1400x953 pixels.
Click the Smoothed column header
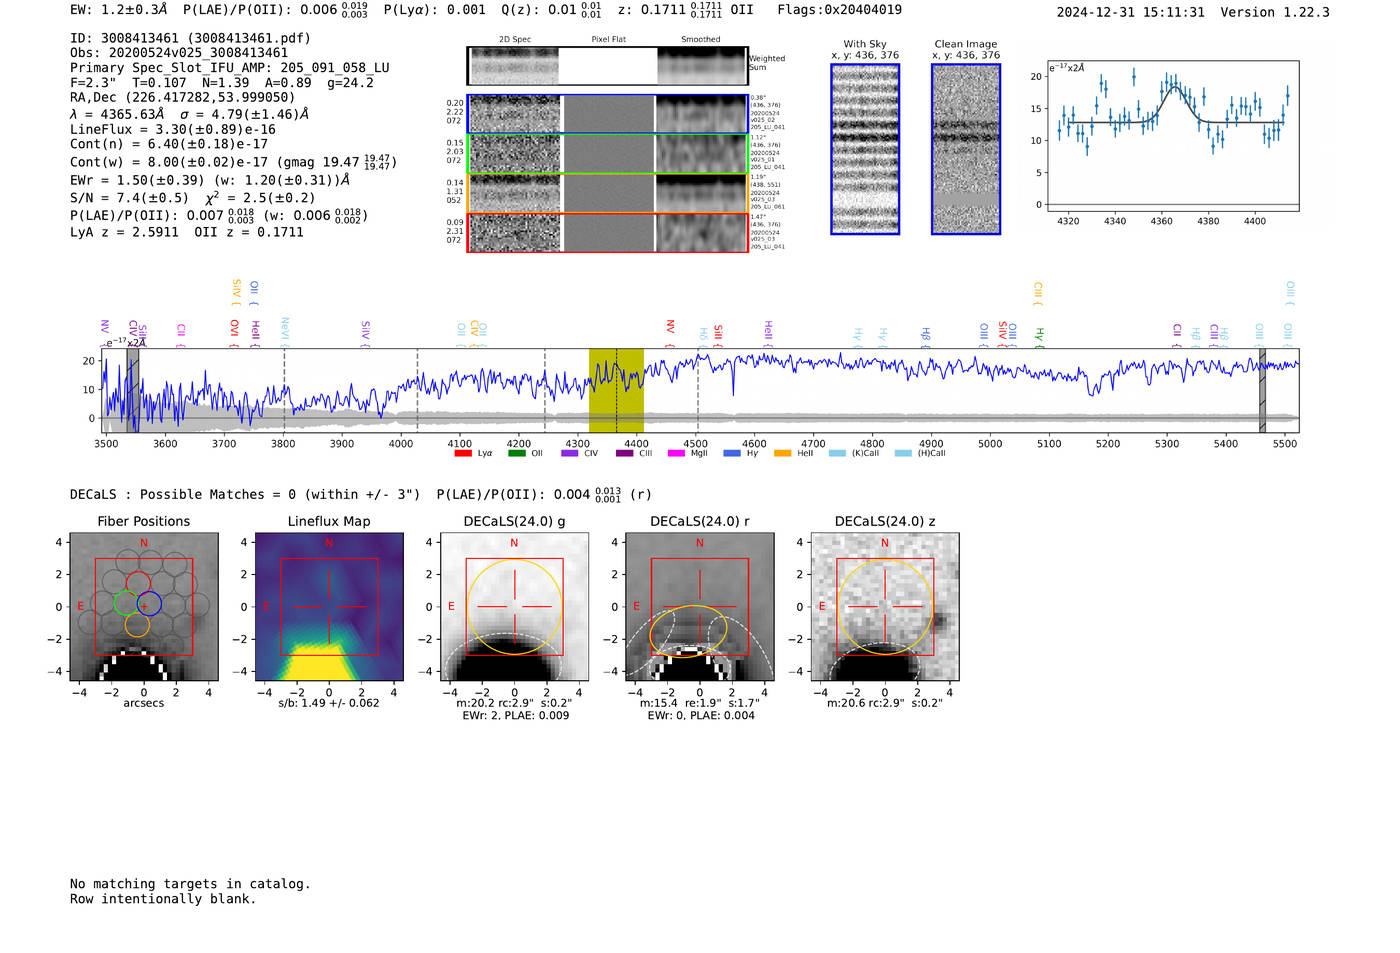pyautogui.click(x=701, y=40)
